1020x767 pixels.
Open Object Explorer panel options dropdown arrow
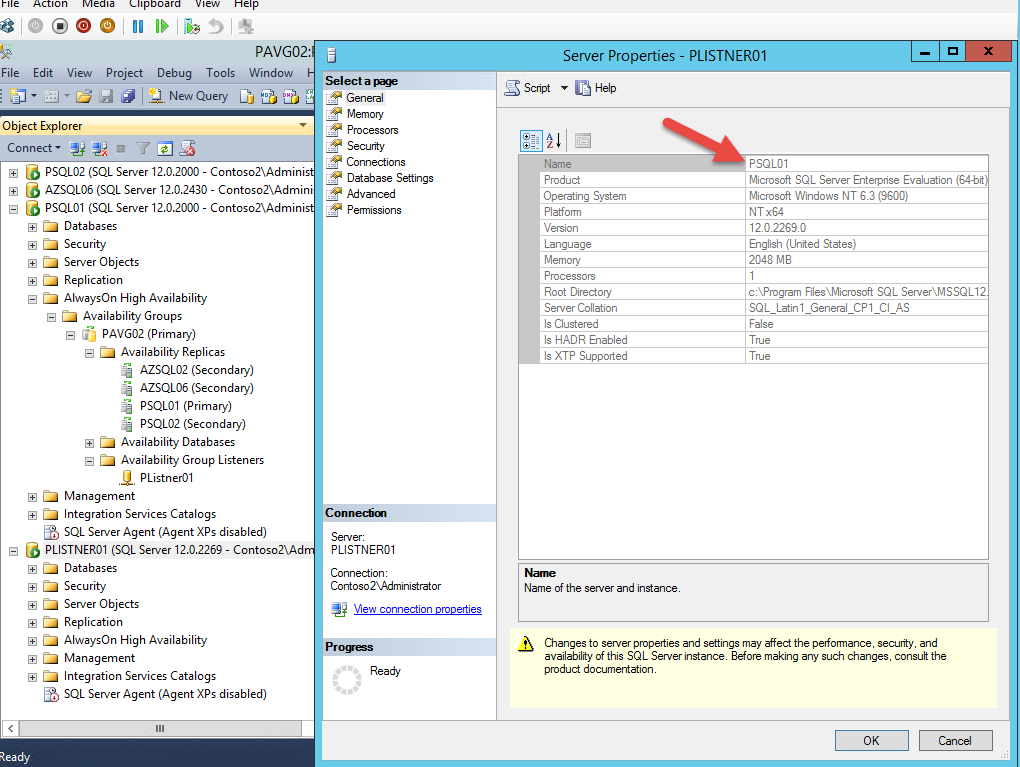point(302,125)
